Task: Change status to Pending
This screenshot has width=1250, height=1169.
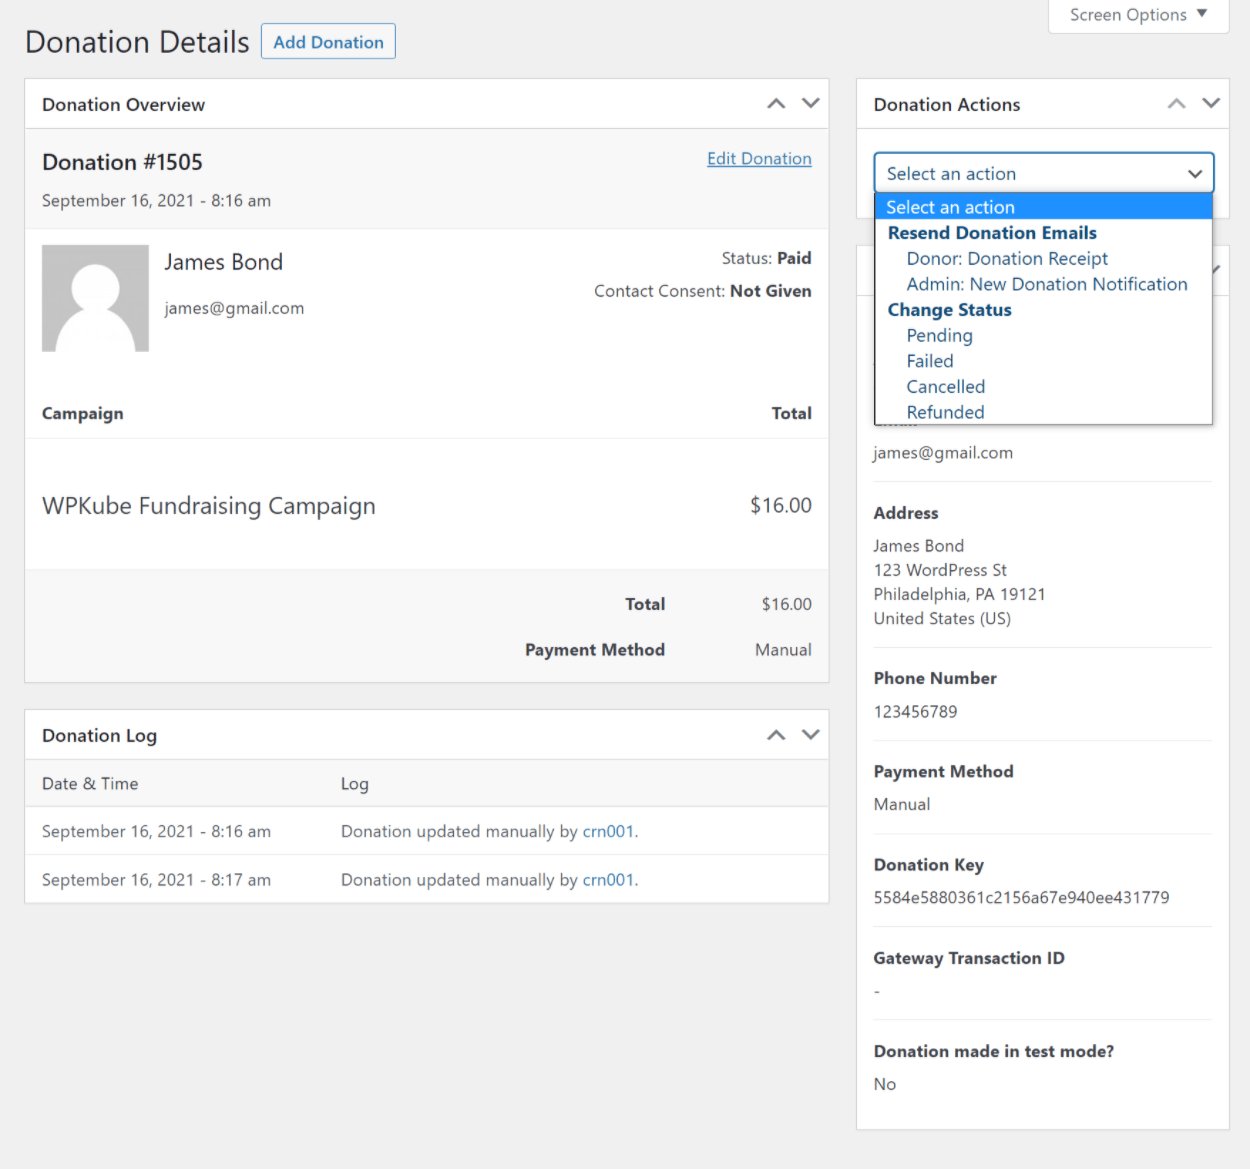Action: (939, 335)
